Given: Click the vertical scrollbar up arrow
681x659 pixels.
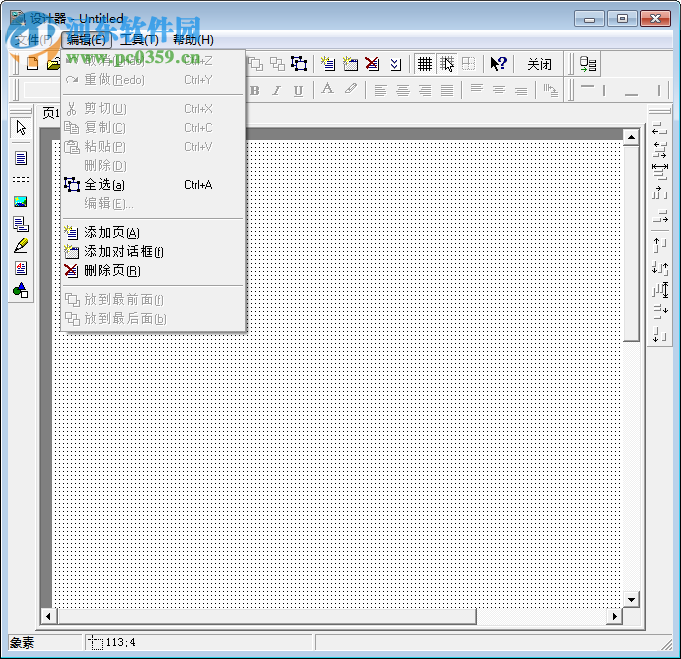Looking at the screenshot, I should click(x=631, y=138).
